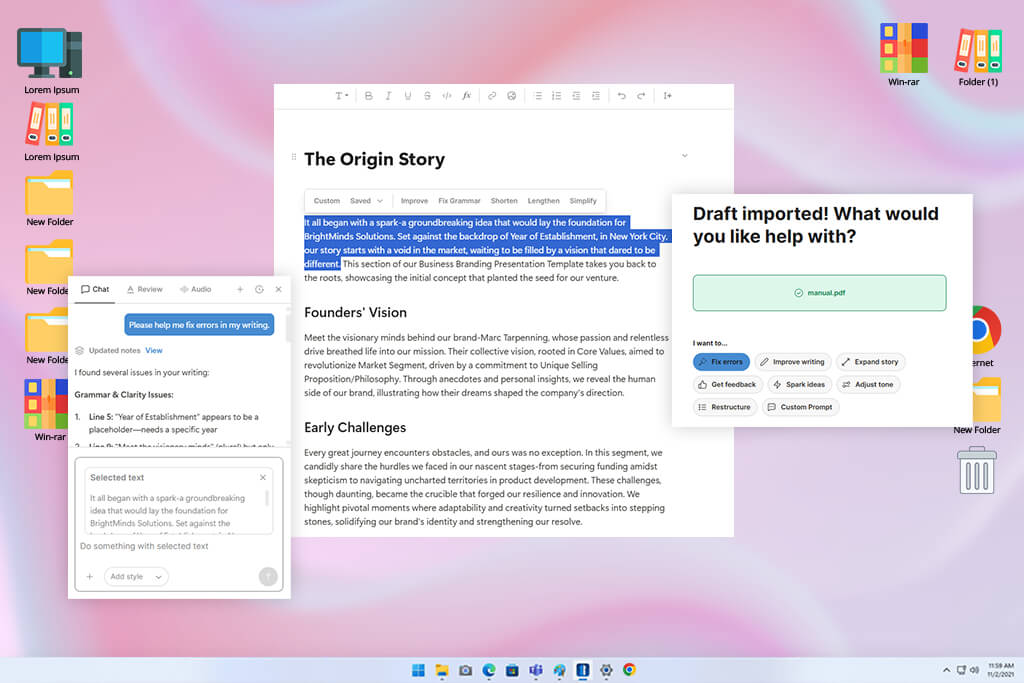Select the Fix errors option
1024x683 pixels.
[x=721, y=362]
